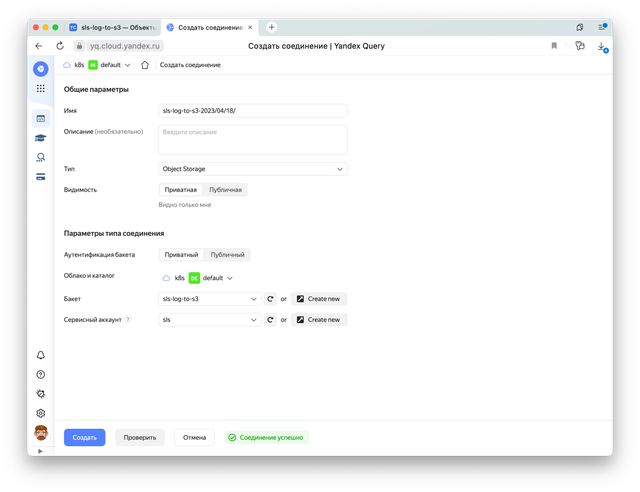Open the all-services grid icon in sidebar
Viewport: 640px width, 492px height.
[40, 88]
